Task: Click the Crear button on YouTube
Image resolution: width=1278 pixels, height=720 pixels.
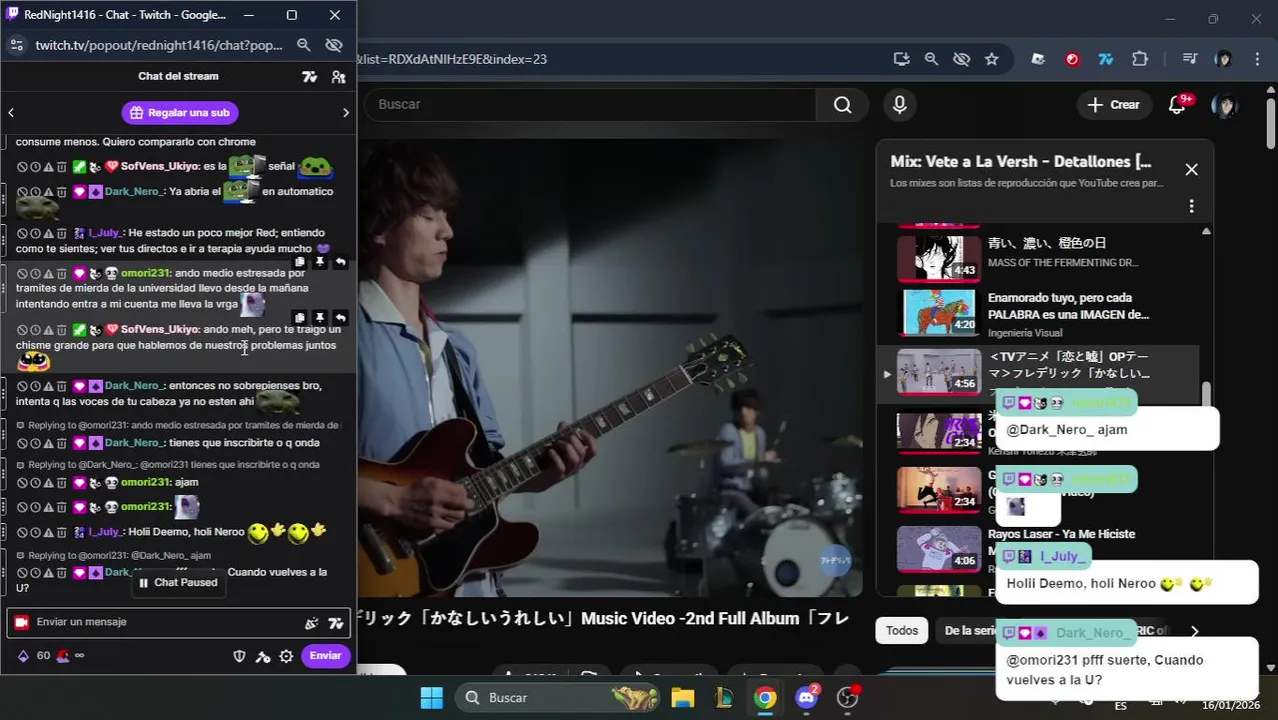Action: [x=1114, y=105]
